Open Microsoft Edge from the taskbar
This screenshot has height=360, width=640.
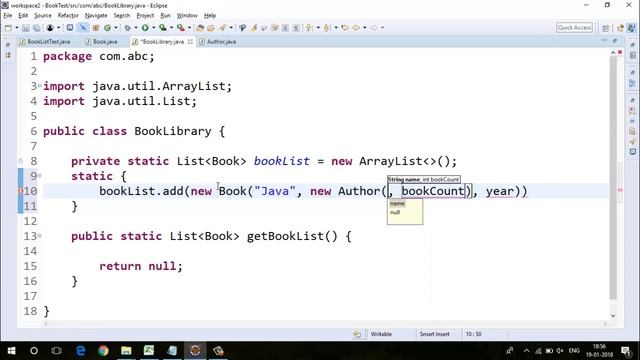coord(80,351)
